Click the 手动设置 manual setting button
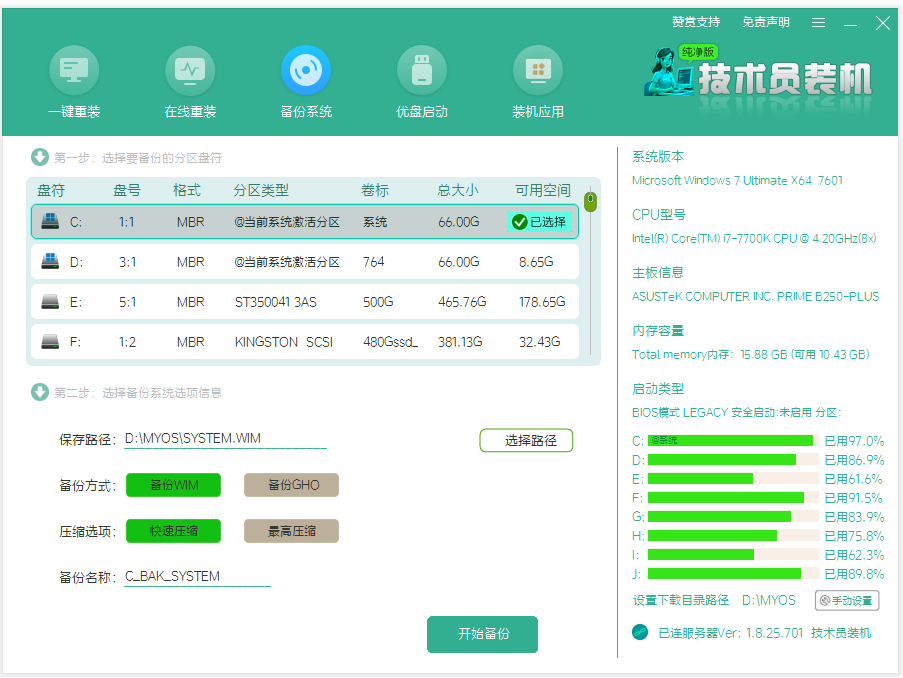 point(847,601)
